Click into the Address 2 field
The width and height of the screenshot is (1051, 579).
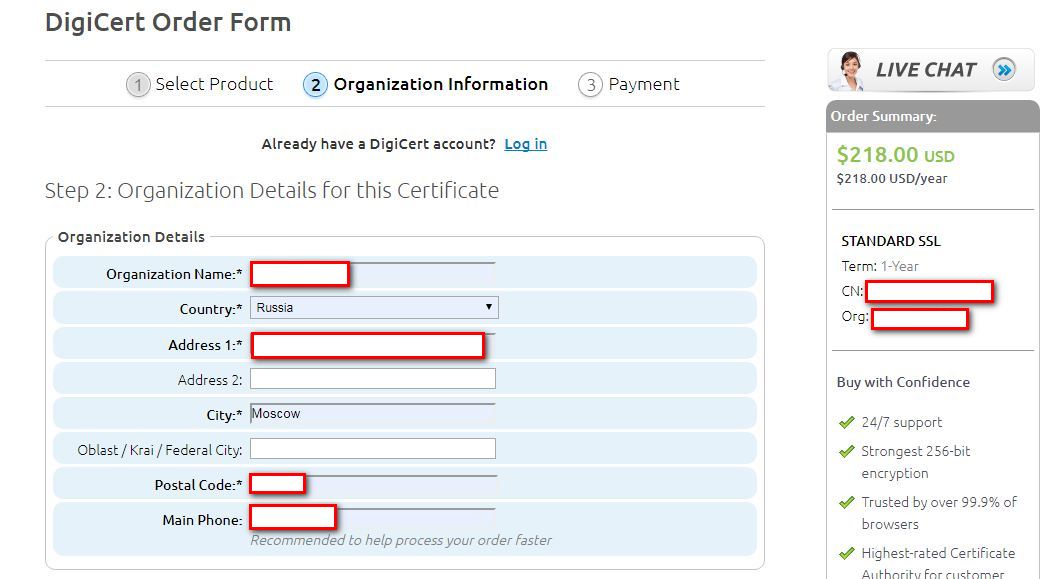pyautogui.click(x=372, y=379)
